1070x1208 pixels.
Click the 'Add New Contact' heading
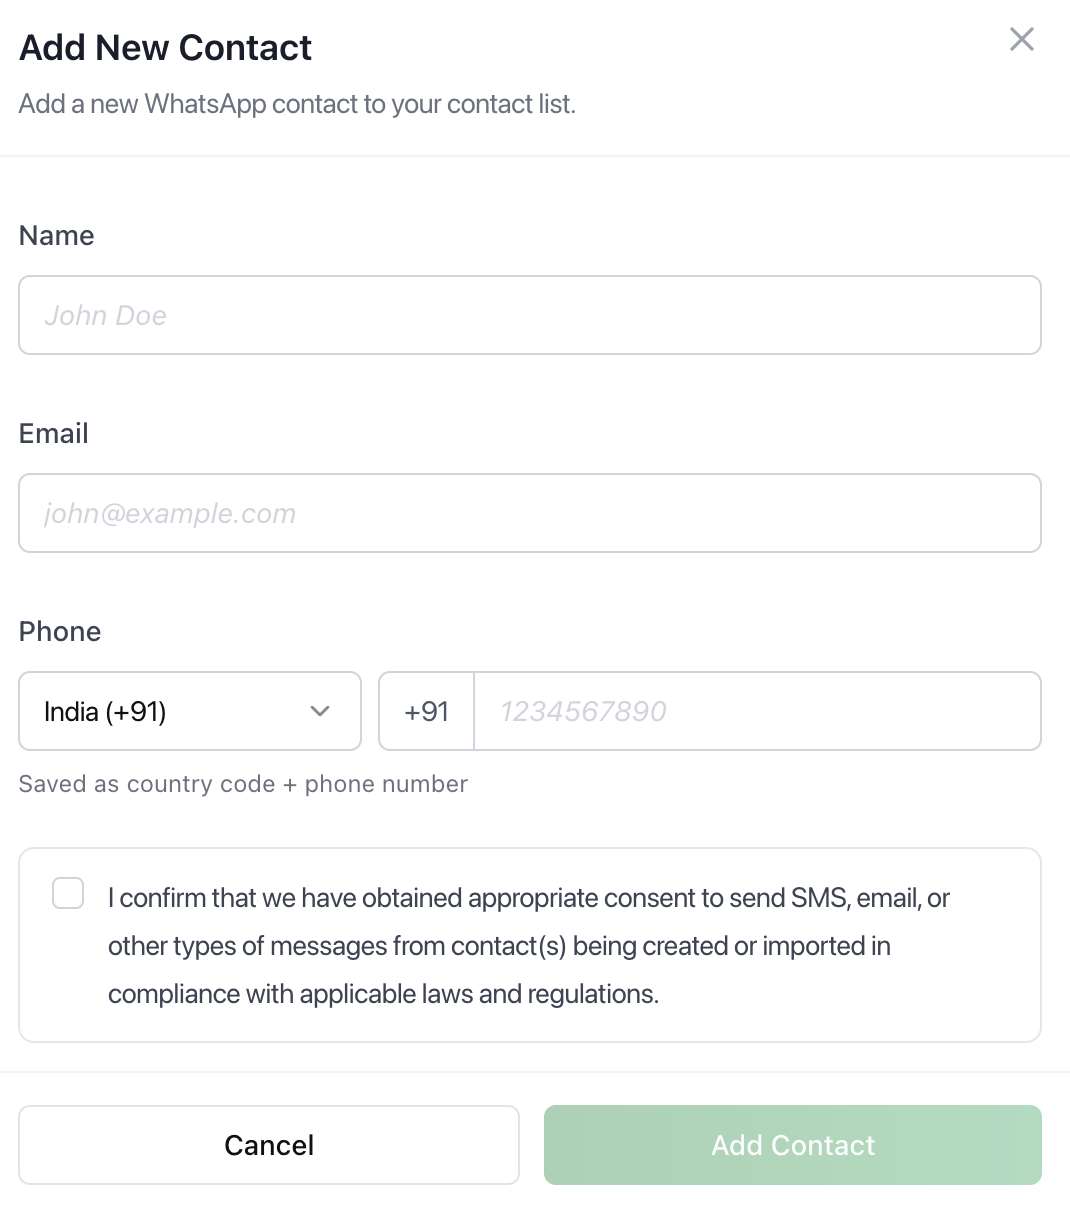(166, 48)
